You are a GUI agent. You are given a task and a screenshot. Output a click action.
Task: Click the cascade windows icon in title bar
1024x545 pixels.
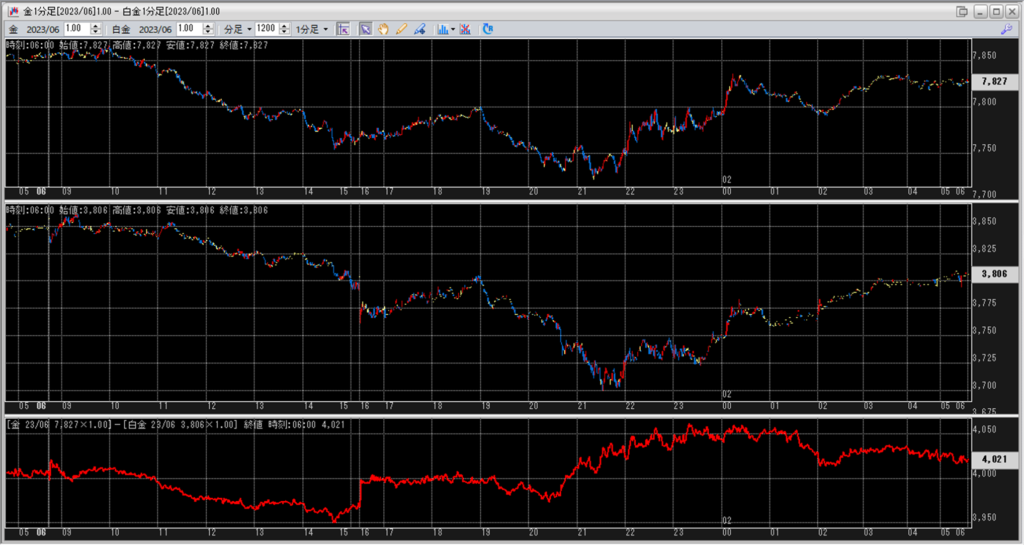(962, 11)
